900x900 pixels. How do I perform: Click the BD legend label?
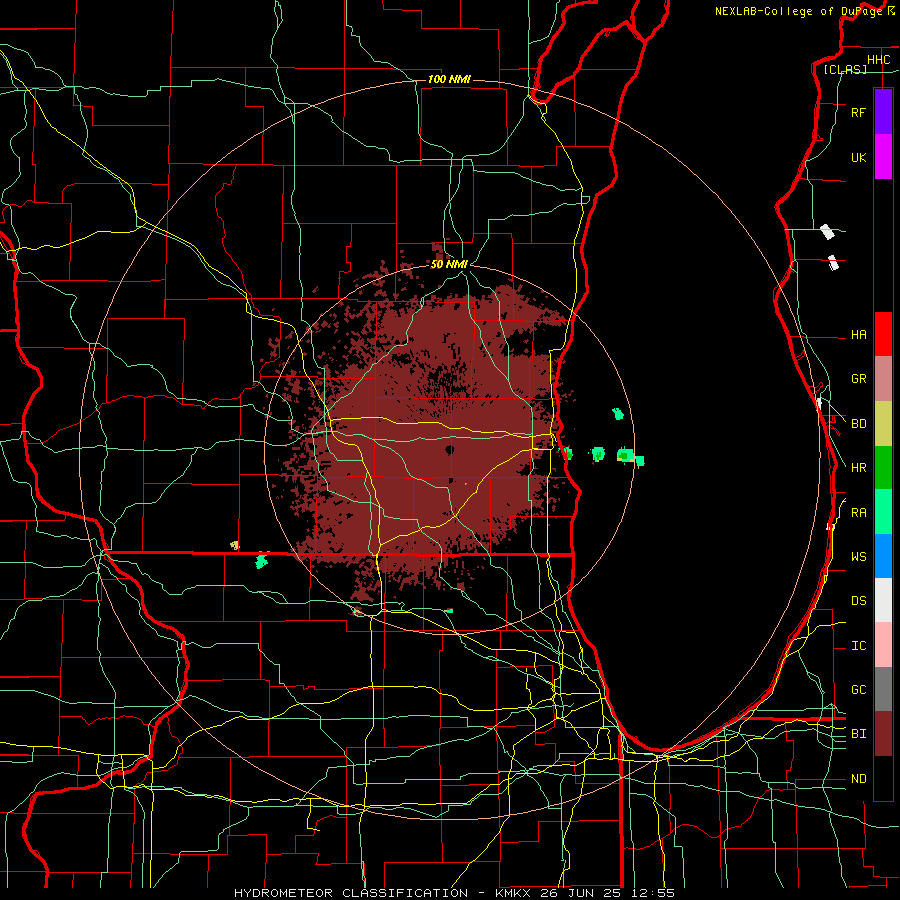(858, 424)
